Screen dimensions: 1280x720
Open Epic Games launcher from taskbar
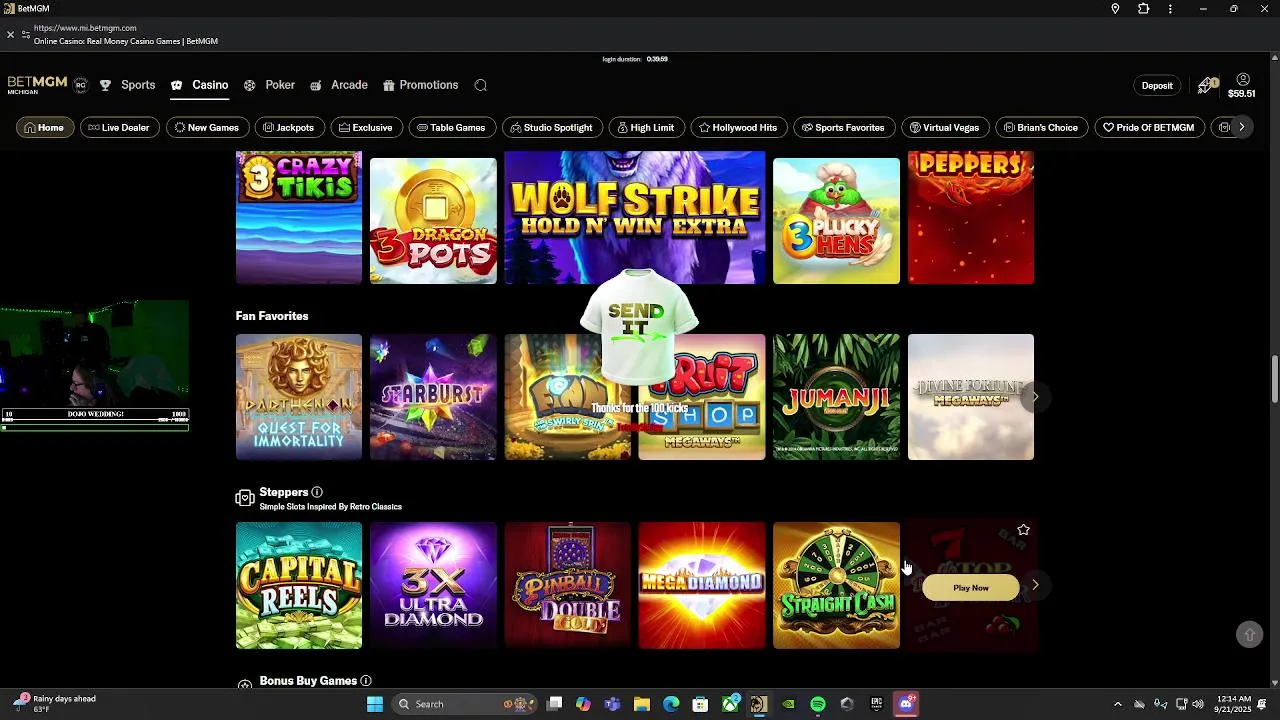point(877,704)
